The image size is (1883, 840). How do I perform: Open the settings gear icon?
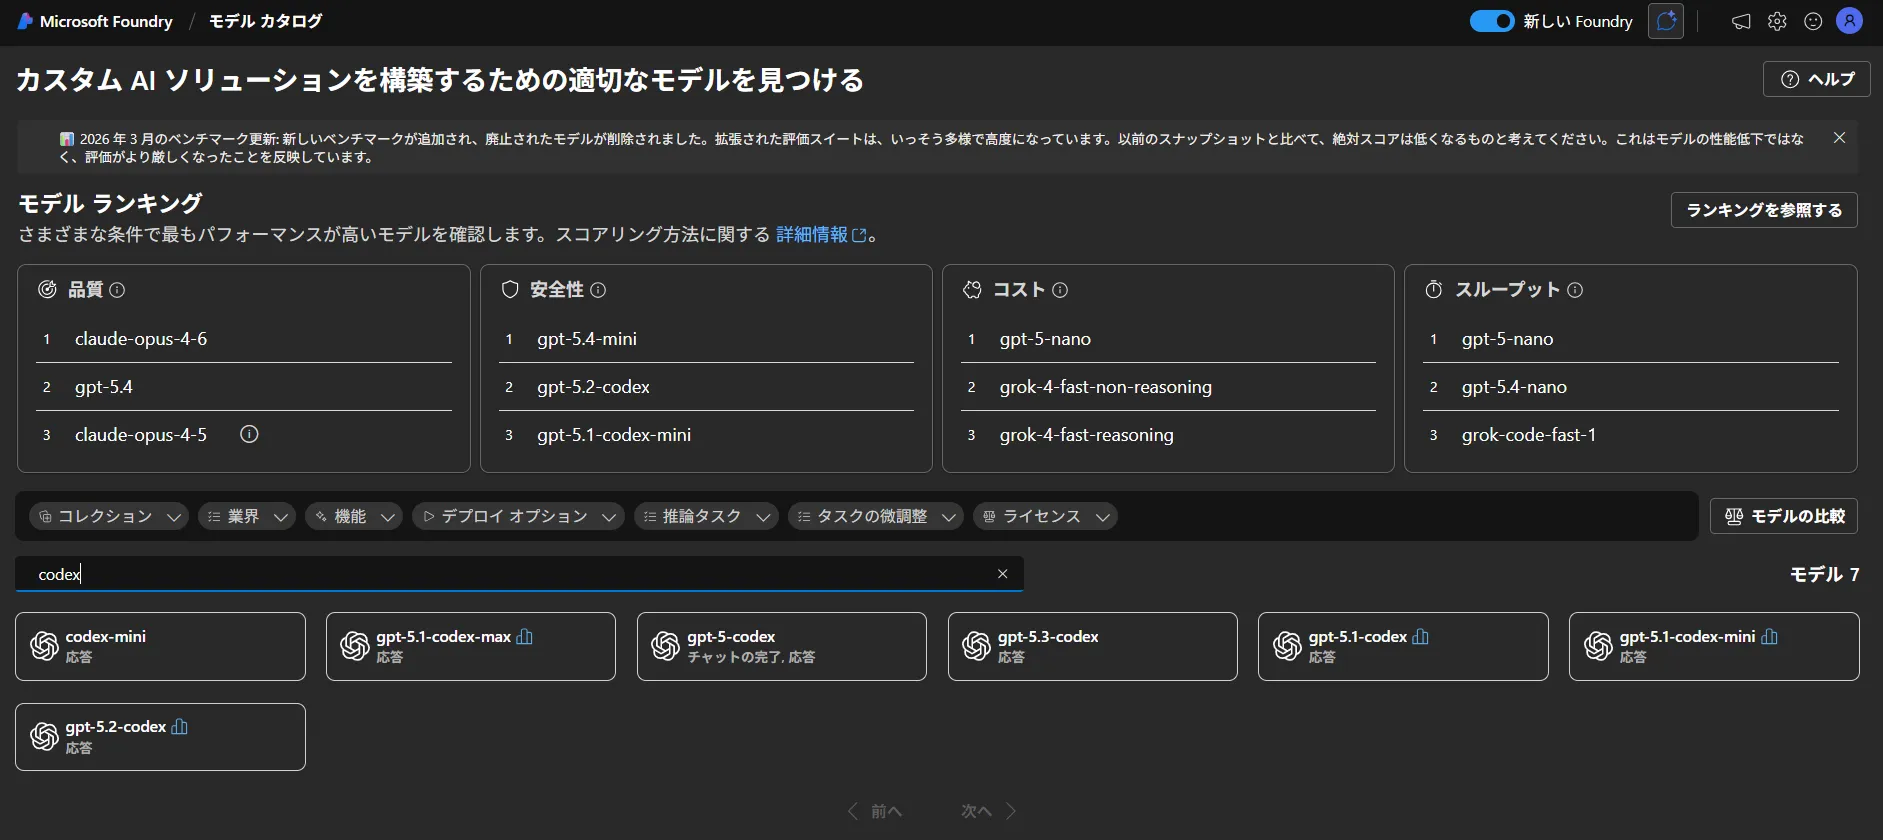(x=1777, y=21)
